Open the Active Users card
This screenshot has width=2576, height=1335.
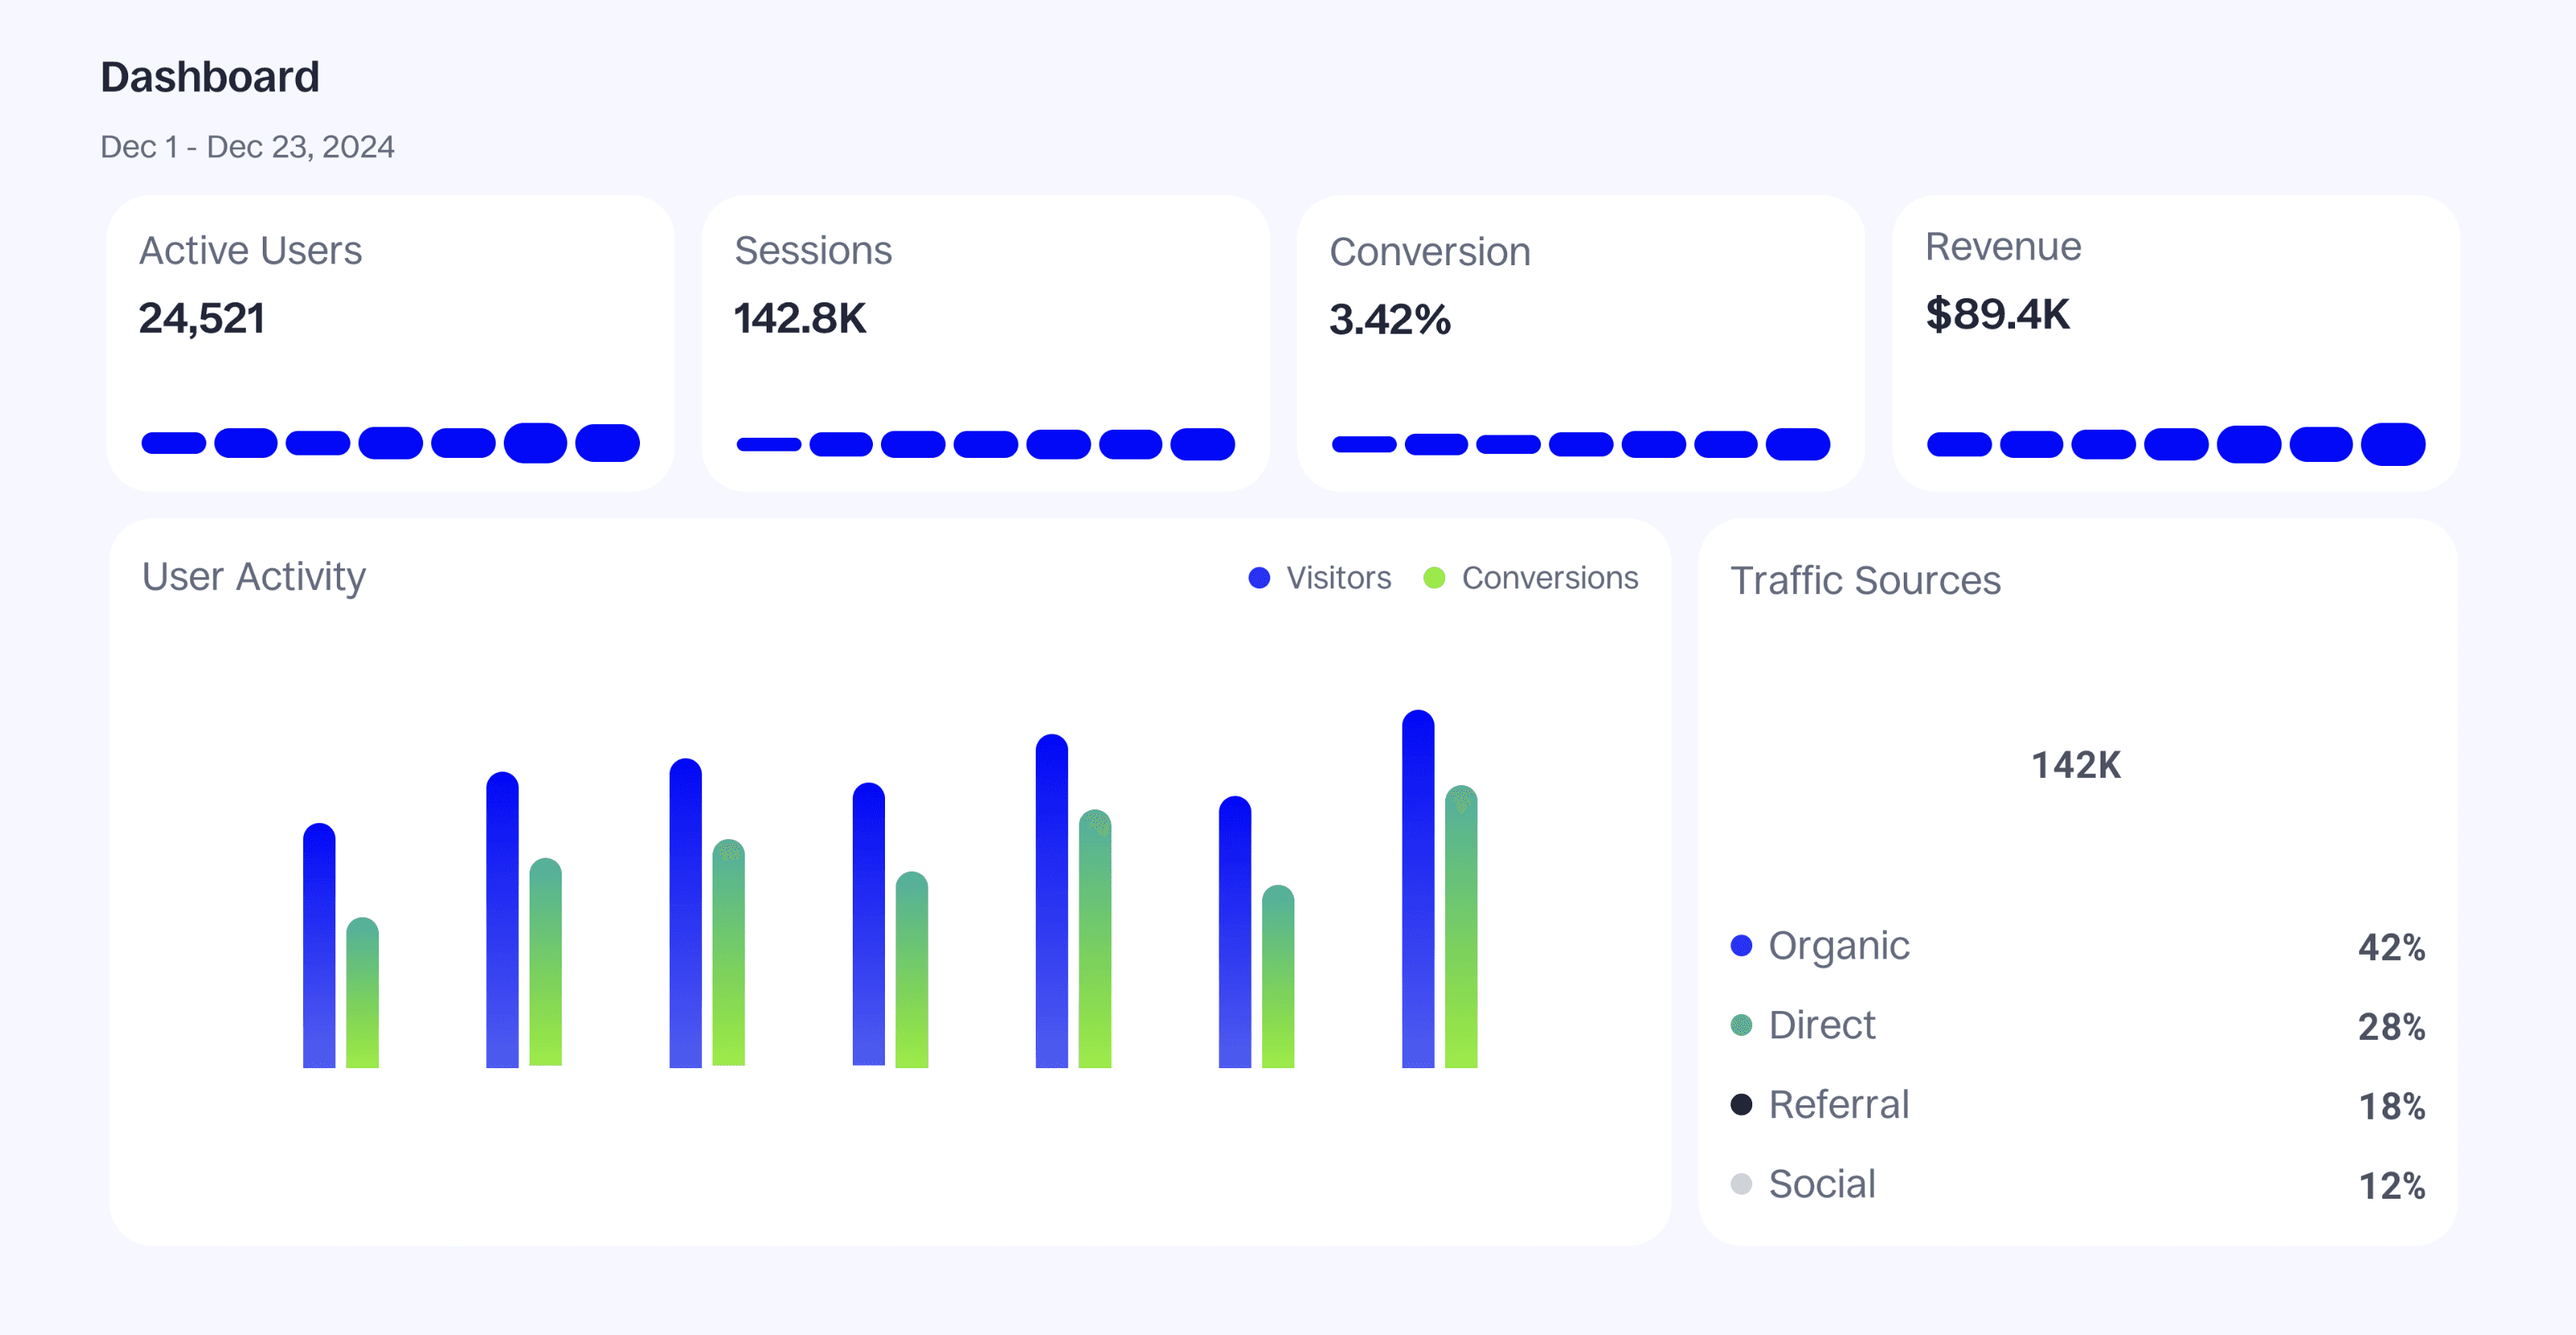(x=390, y=342)
